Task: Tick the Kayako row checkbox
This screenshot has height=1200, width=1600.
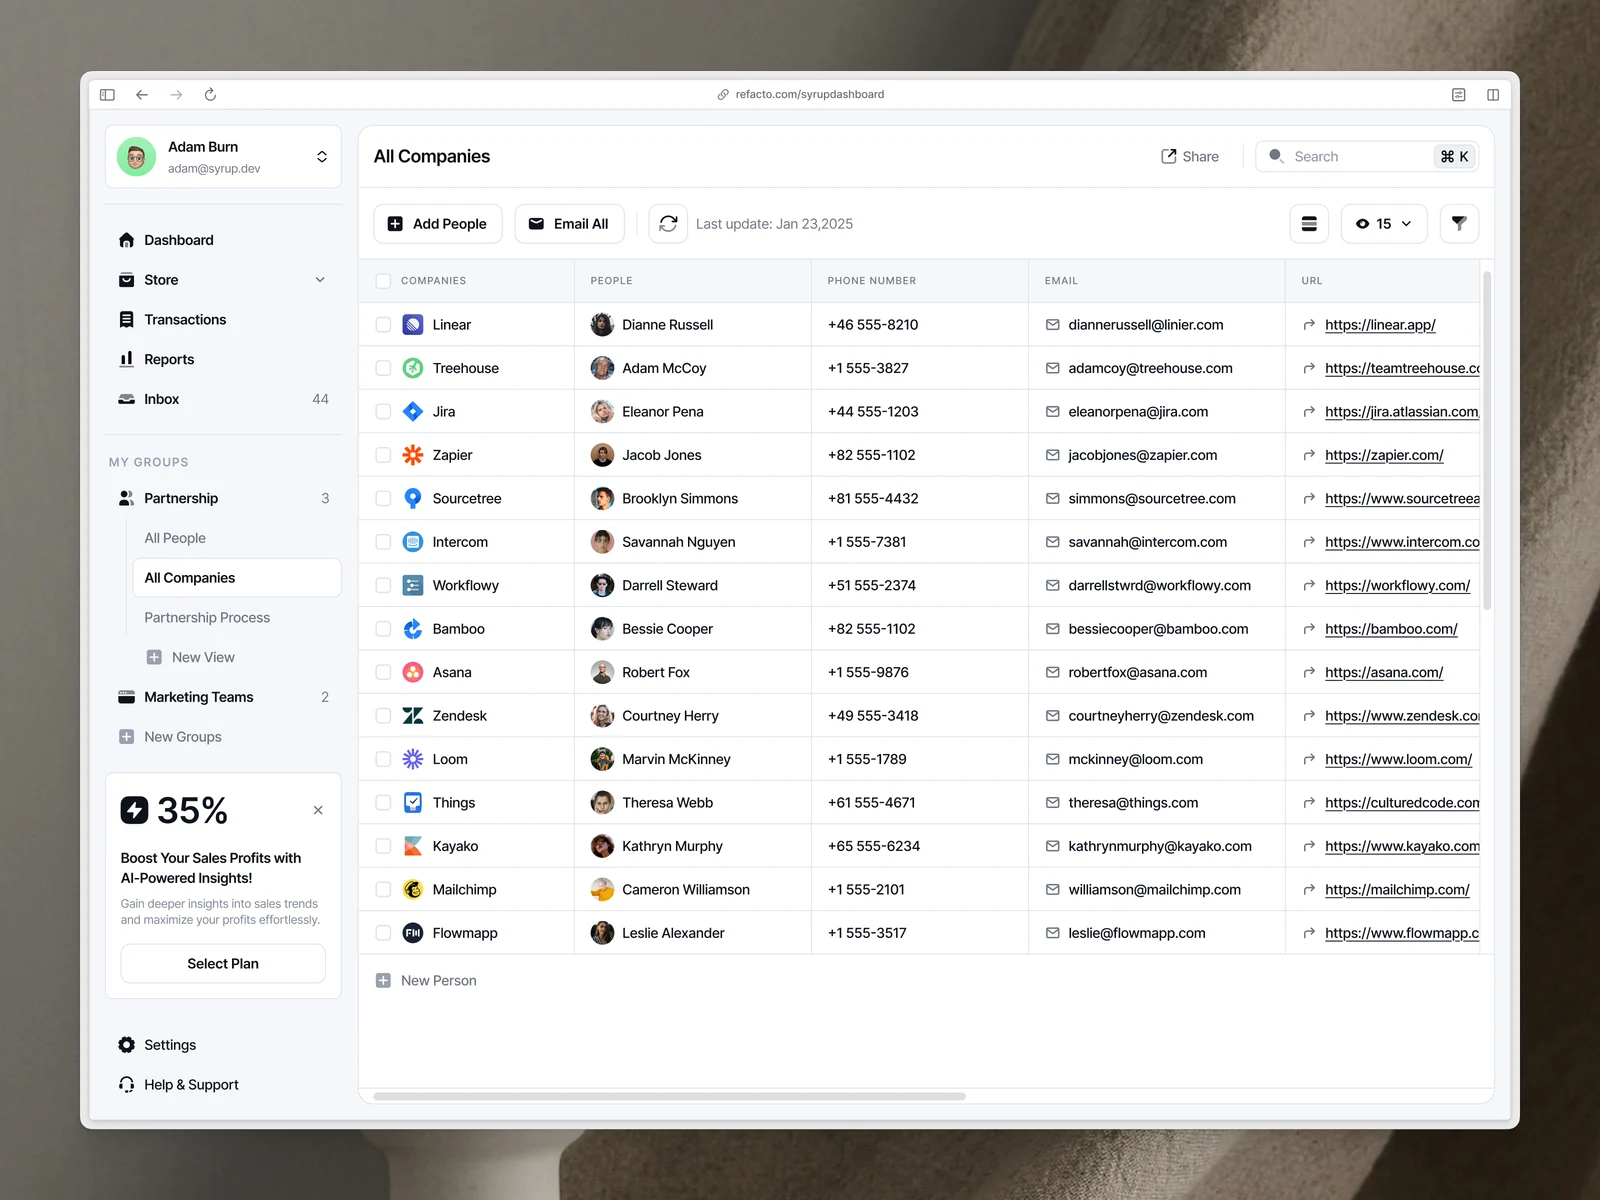Action: pyautogui.click(x=383, y=846)
